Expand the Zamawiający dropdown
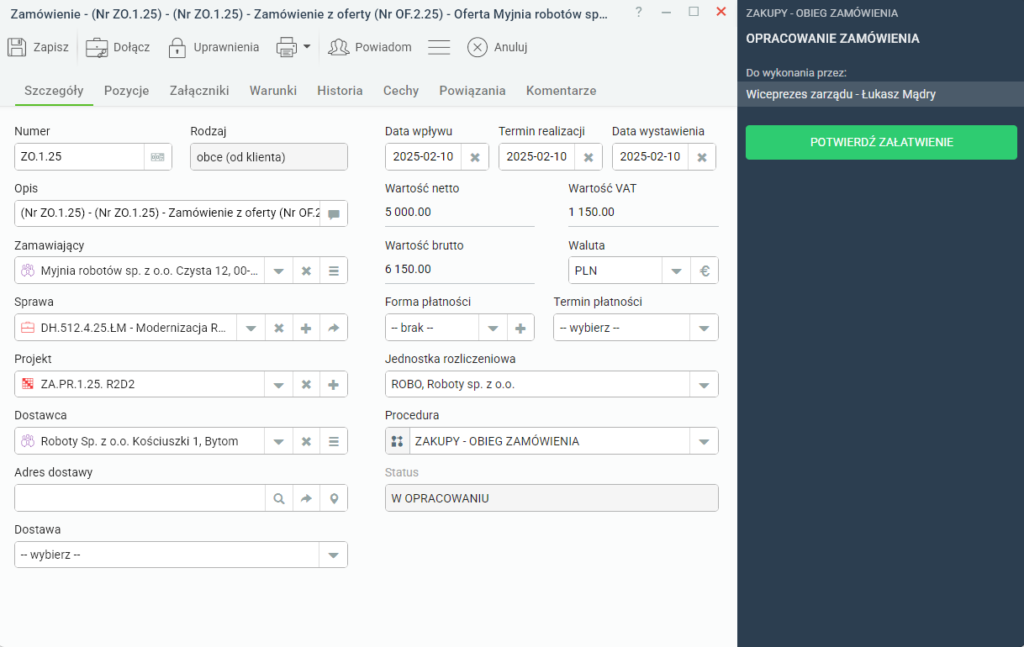1024x647 pixels. coord(279,271)
